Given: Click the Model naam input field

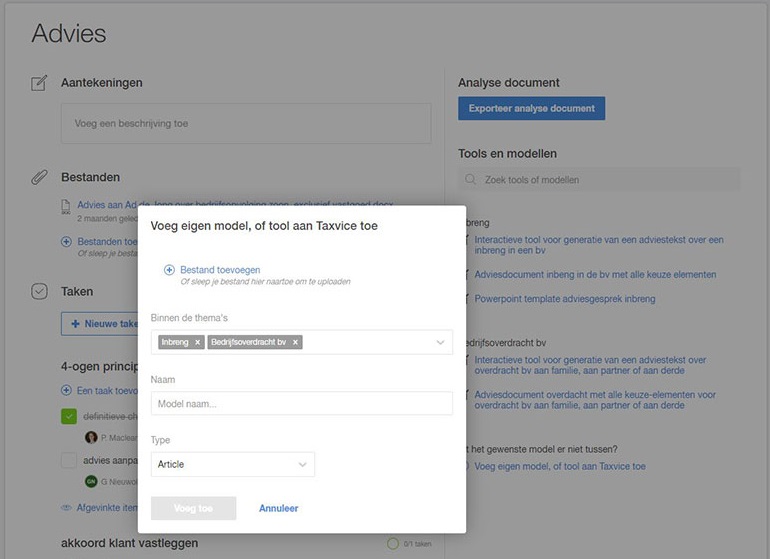Looking at the screenshot, I should (x=302, y=403).
